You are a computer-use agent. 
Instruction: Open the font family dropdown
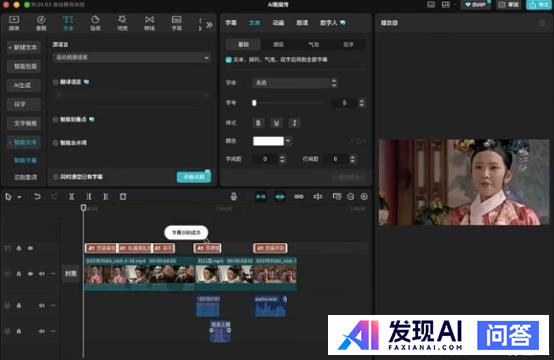(295, 83)
